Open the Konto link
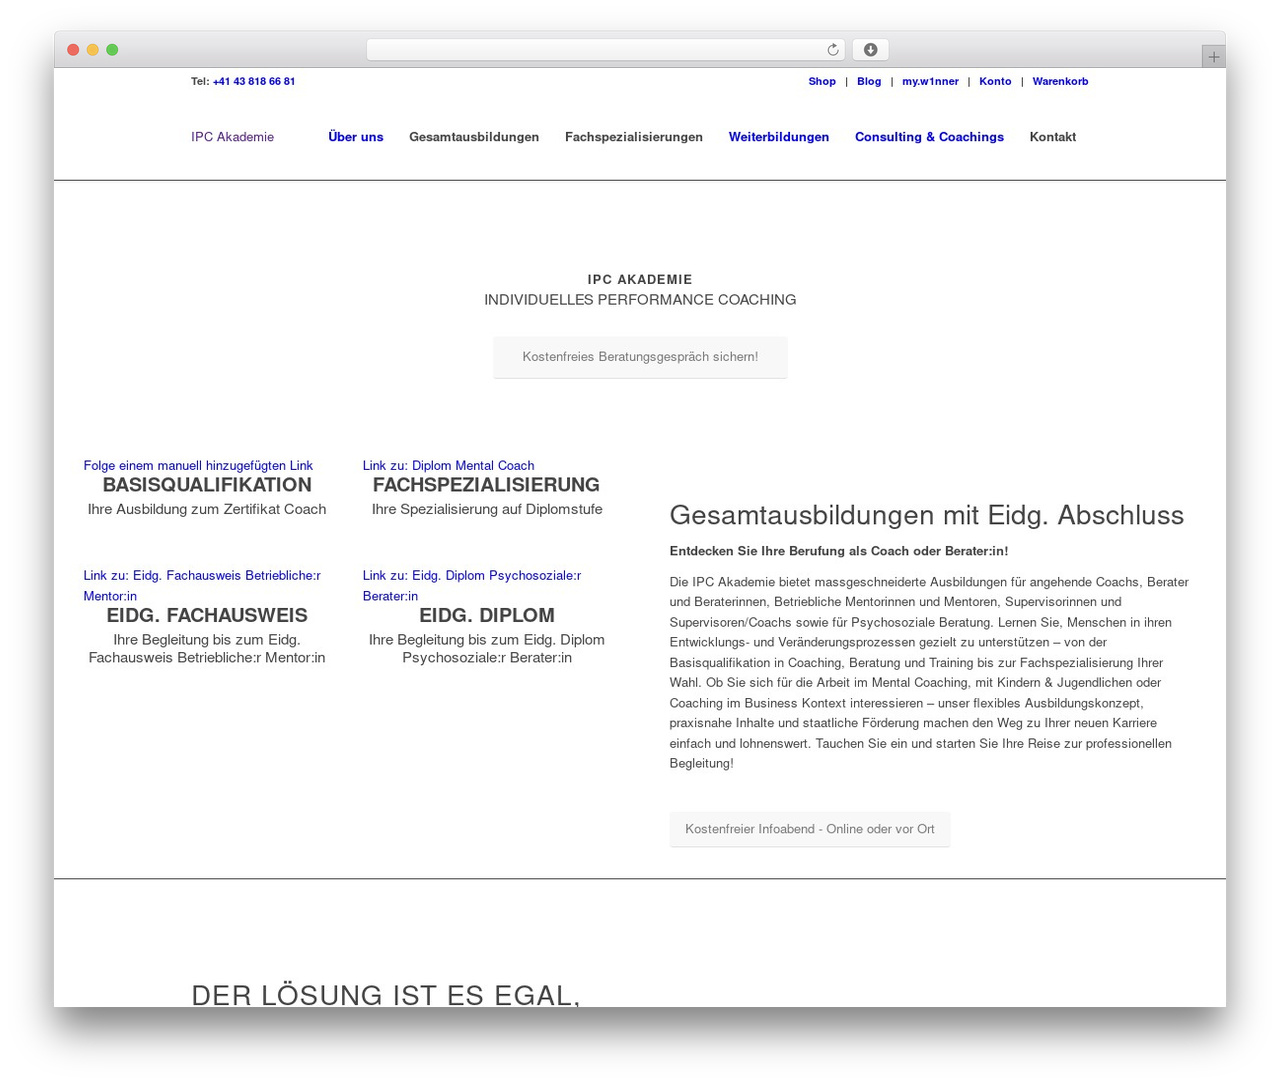Screen dimensions: 1280x1084 [x=995, y=82]
